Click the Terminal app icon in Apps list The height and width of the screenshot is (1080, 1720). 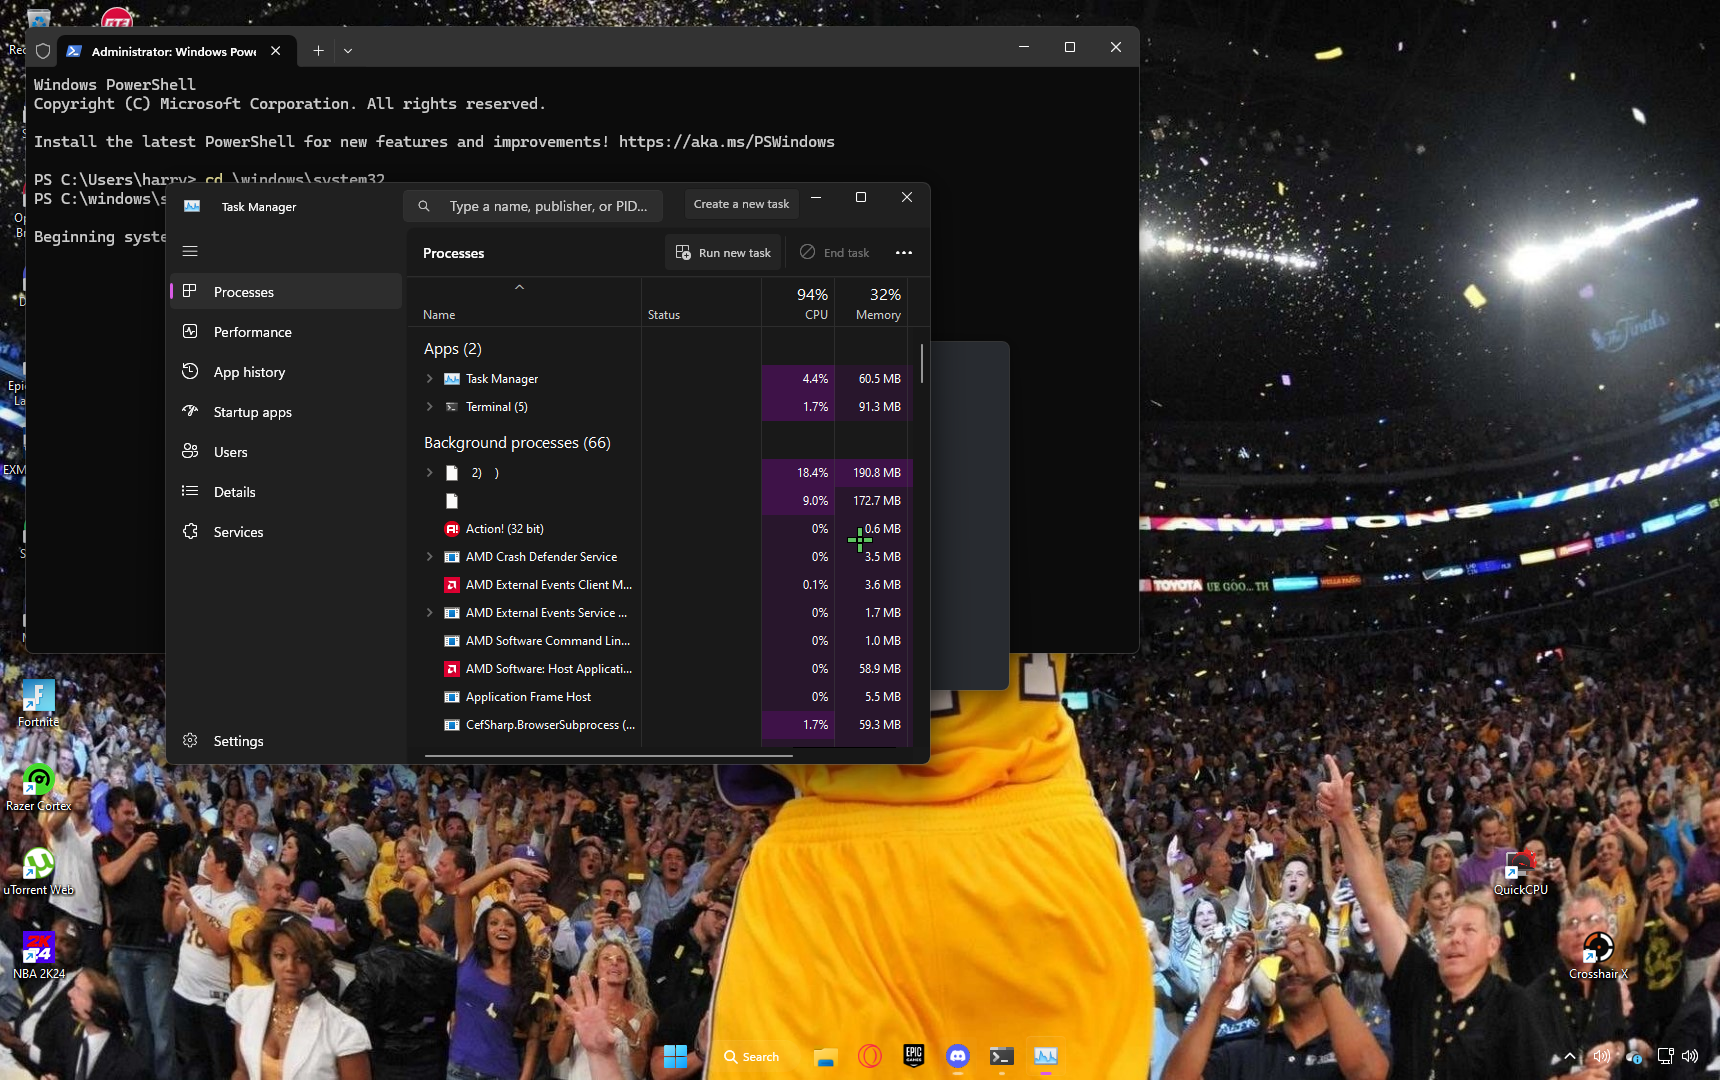tap(452, 407)
